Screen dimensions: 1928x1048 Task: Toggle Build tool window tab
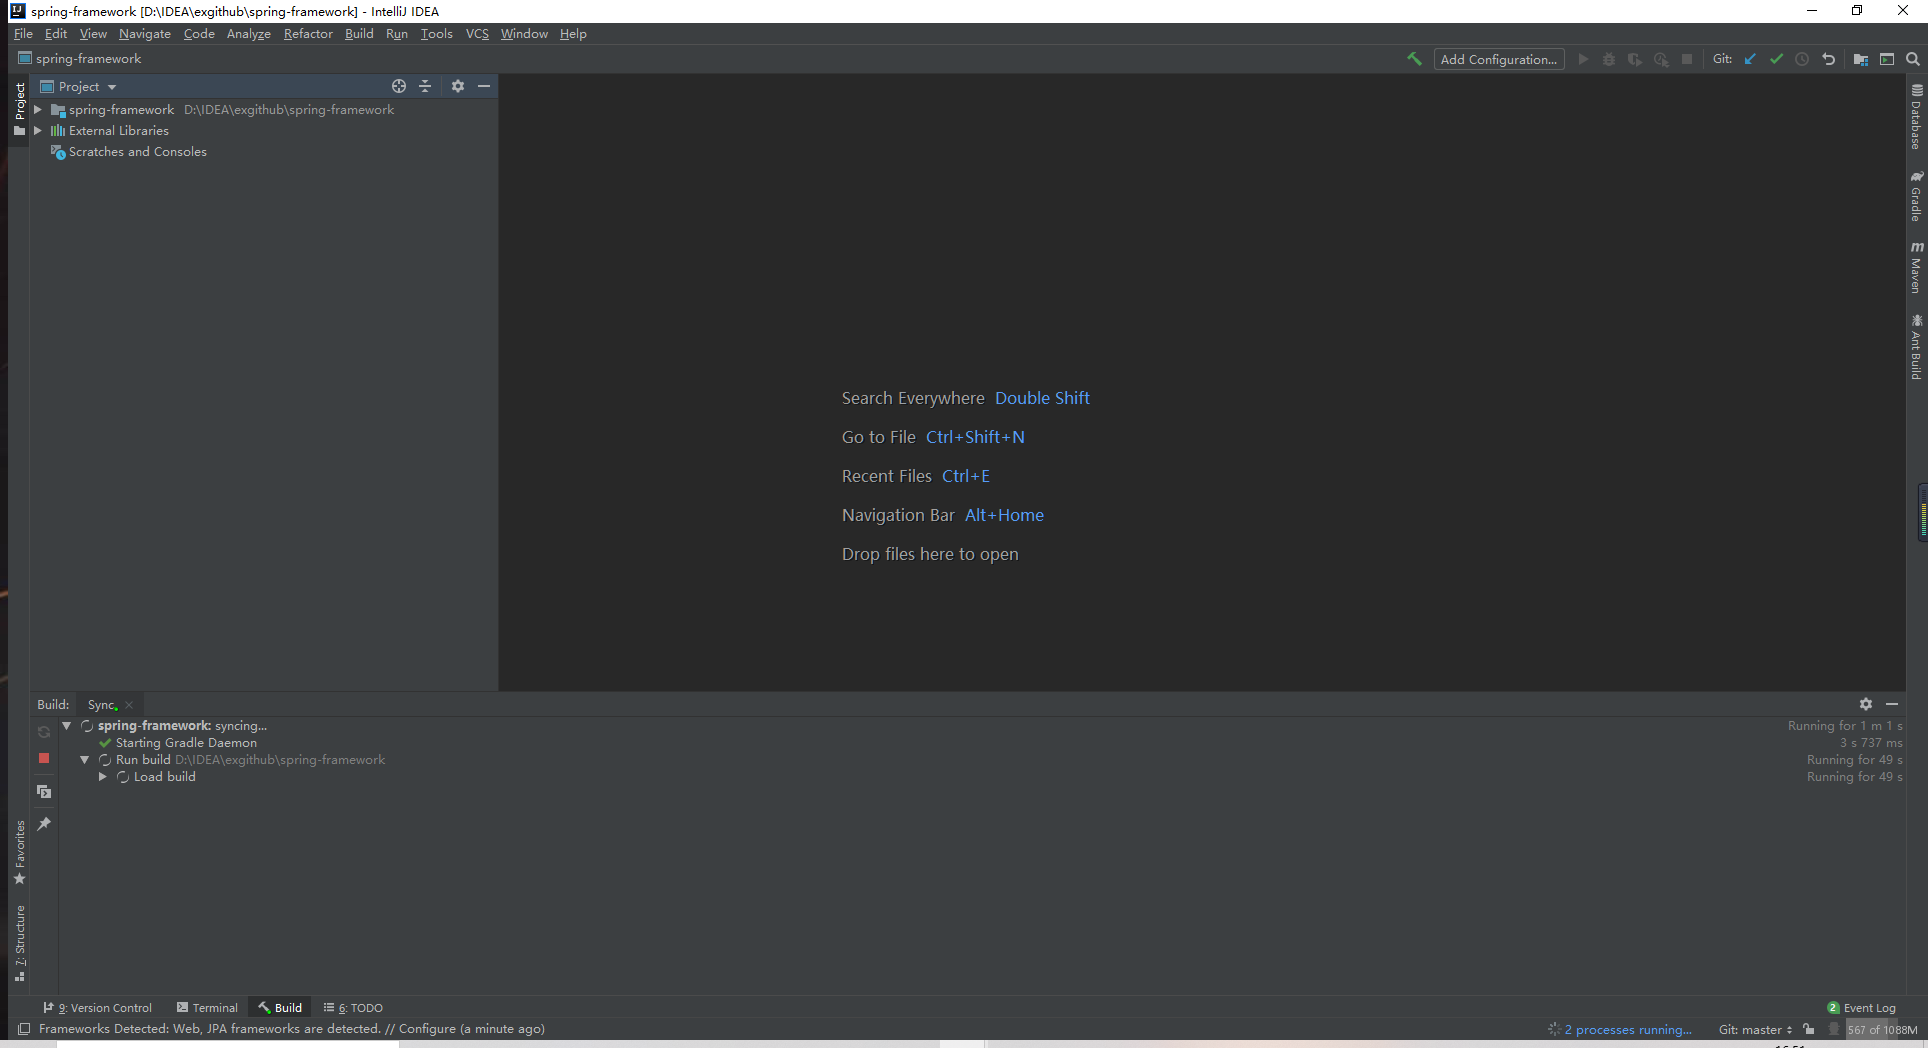coord(280,1008)
